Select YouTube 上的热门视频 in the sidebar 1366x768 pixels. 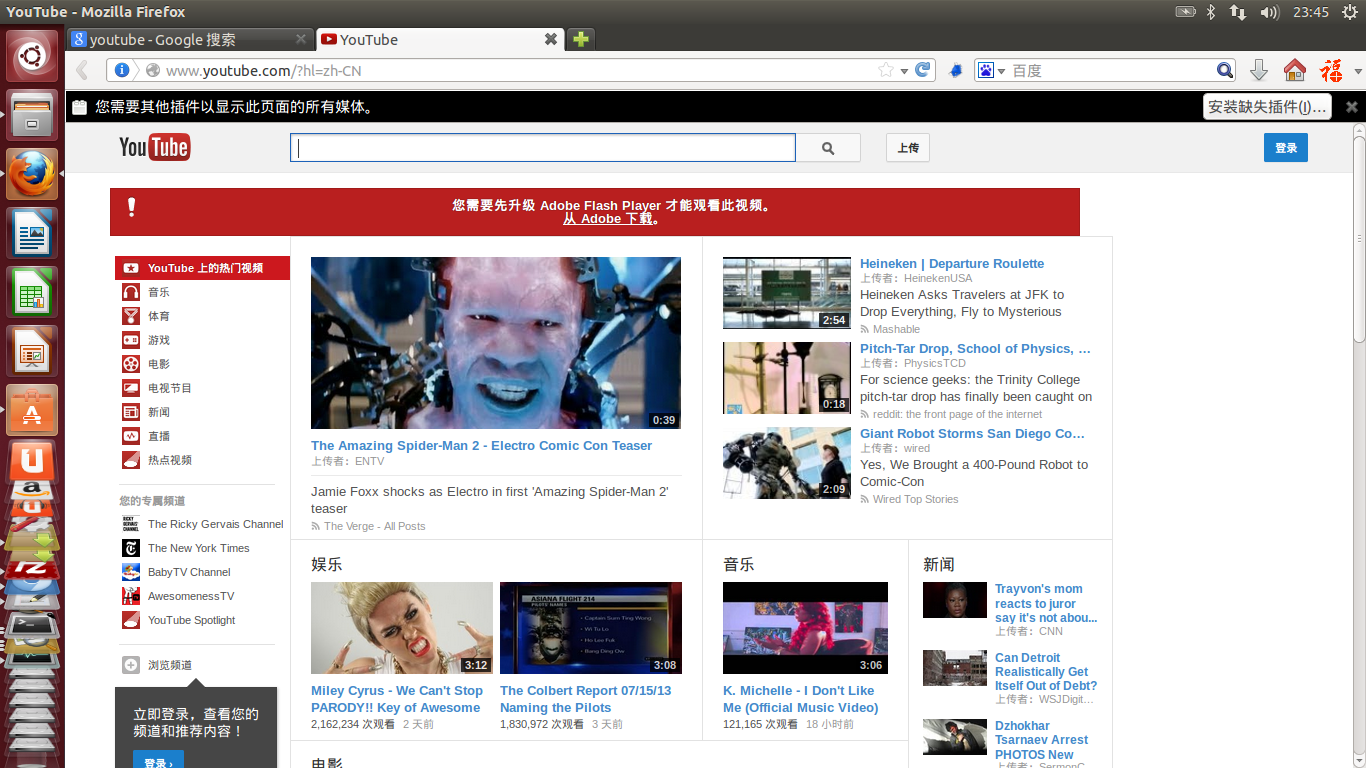point(202,268)
